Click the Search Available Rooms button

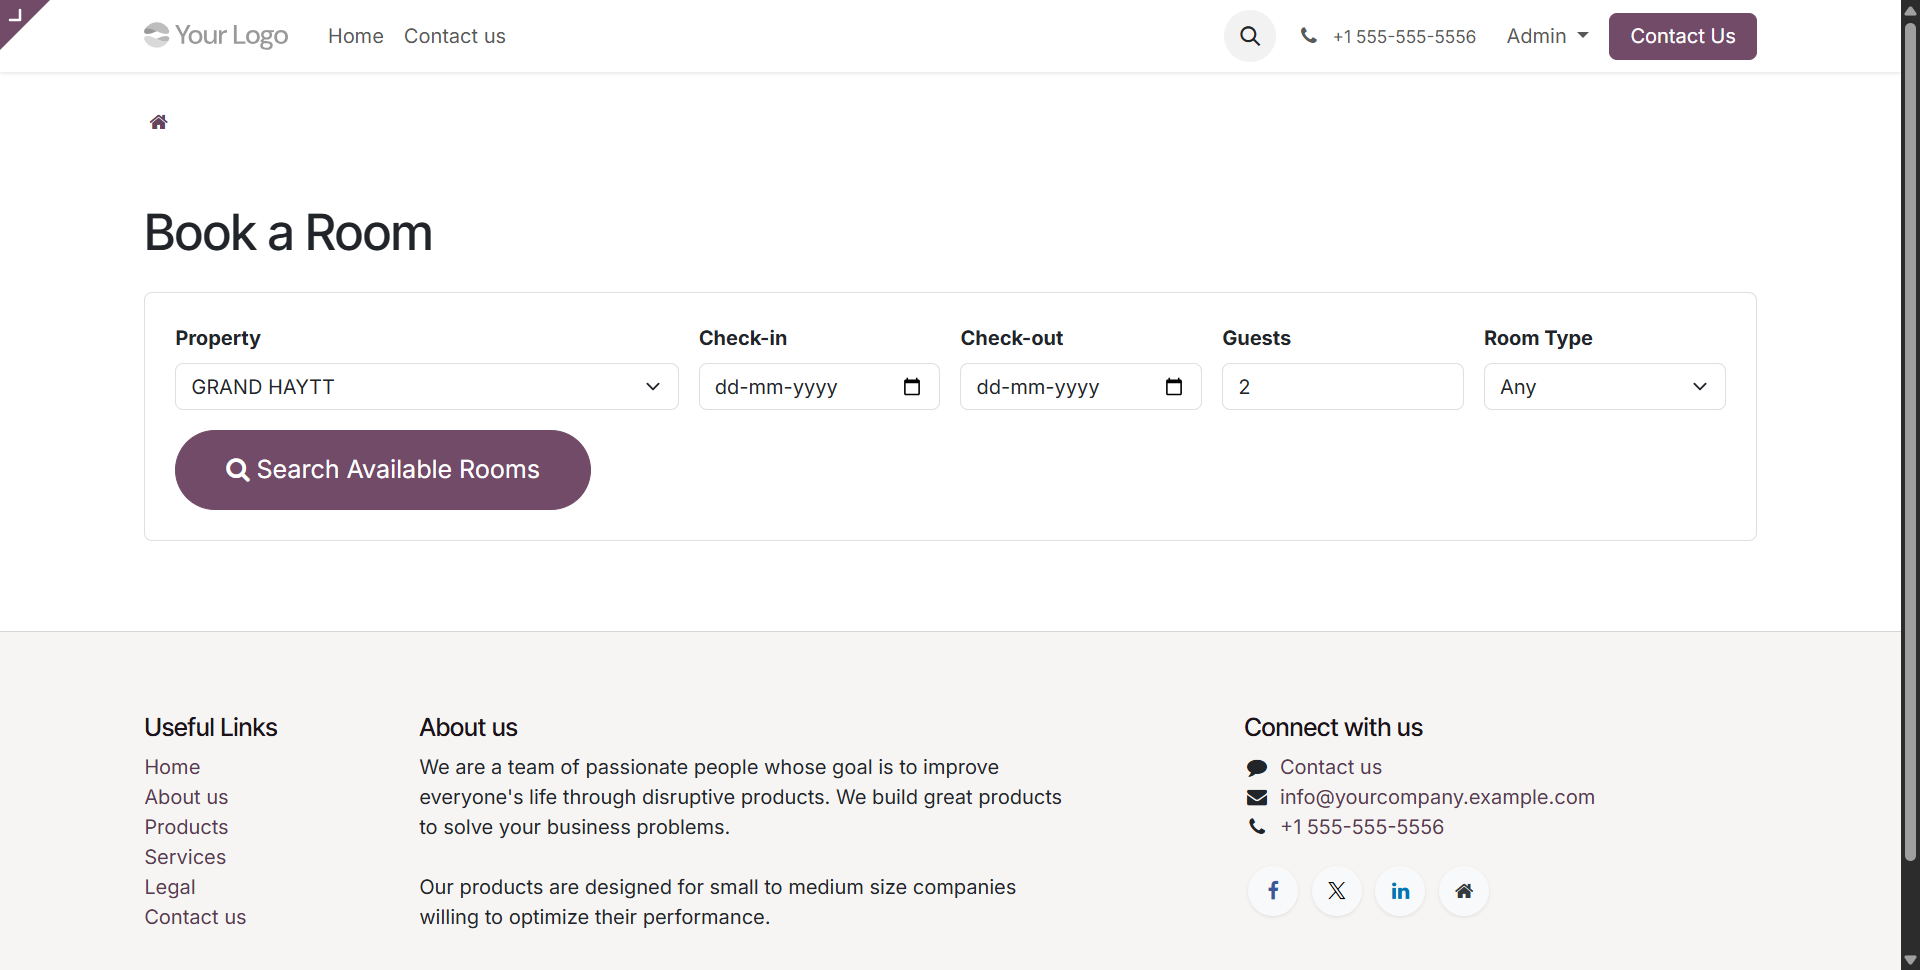click(382, 470)
